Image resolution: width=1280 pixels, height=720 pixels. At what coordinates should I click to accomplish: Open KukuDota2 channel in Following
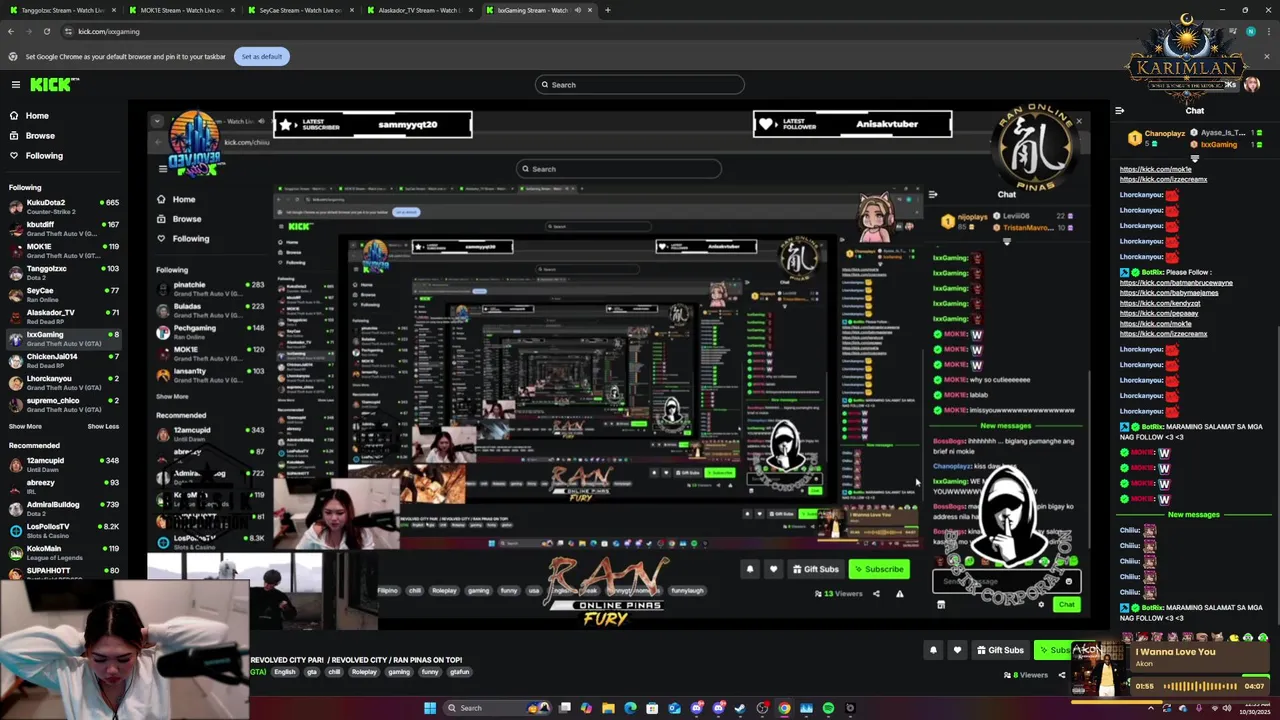(64, 206)
